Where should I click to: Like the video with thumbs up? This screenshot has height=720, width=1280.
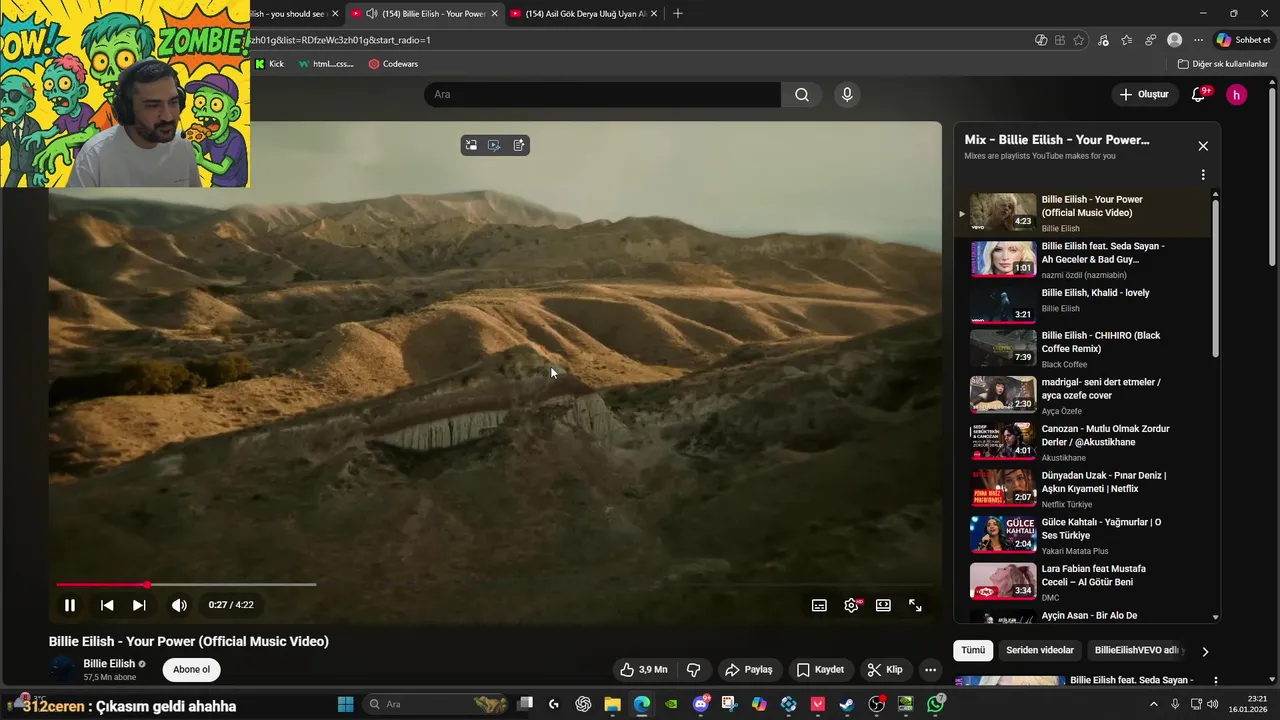point(643,670)
